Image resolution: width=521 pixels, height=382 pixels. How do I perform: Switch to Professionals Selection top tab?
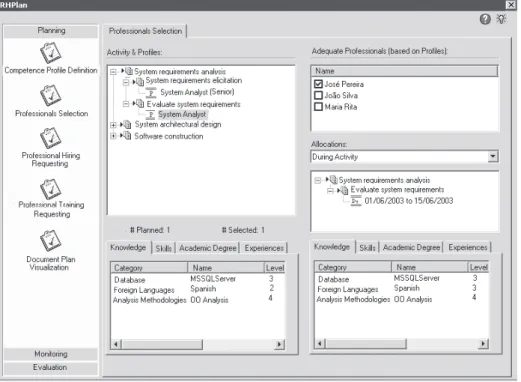[145, 31]
